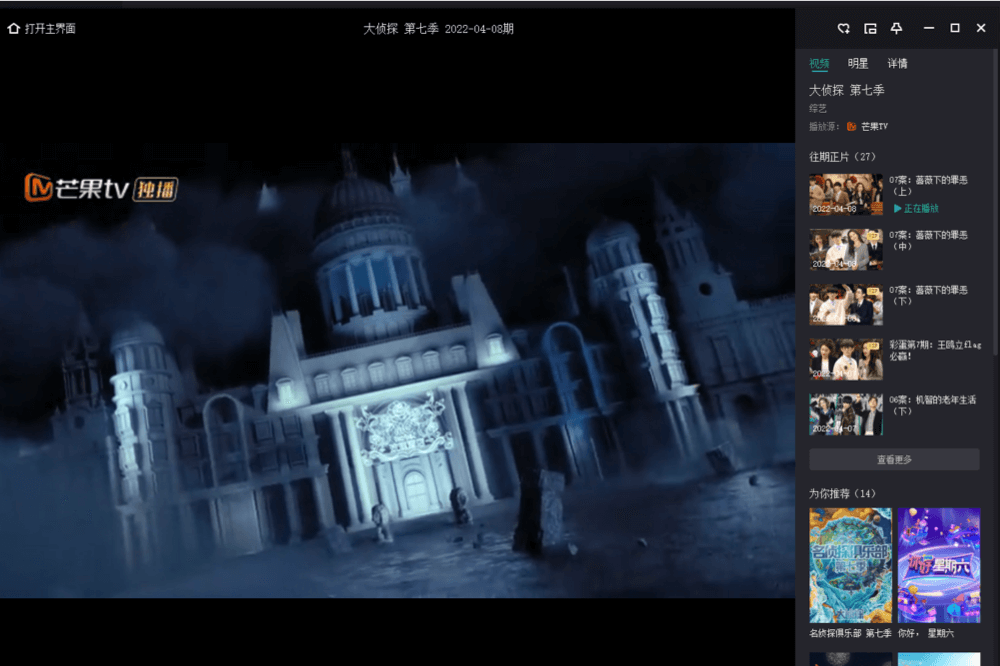Switch to mini window mode icon
Viewport: 1000px width, 666px height.
coord(870,28)
